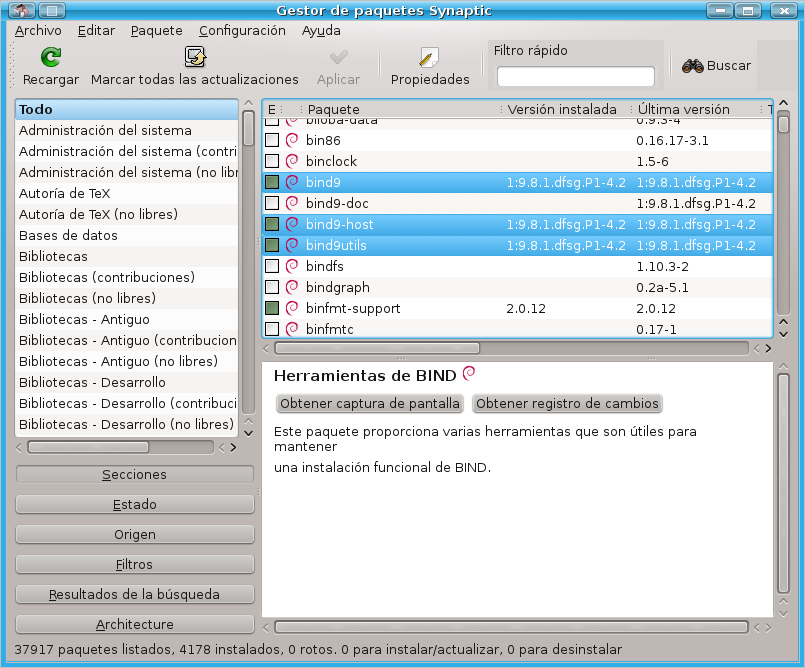Click Debian swirl icon next to bind9utils
805x668 pixels.
click(x=292, y=245)
